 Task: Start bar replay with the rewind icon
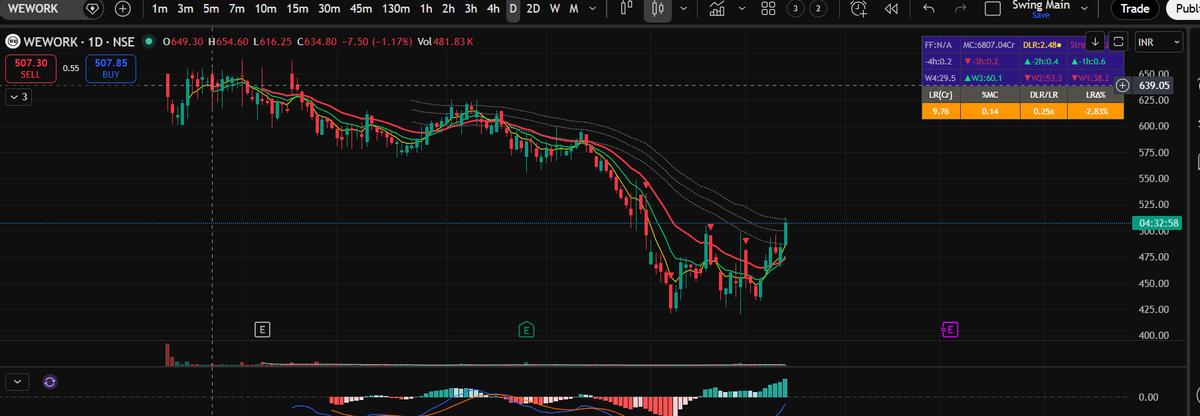(890, 9)
